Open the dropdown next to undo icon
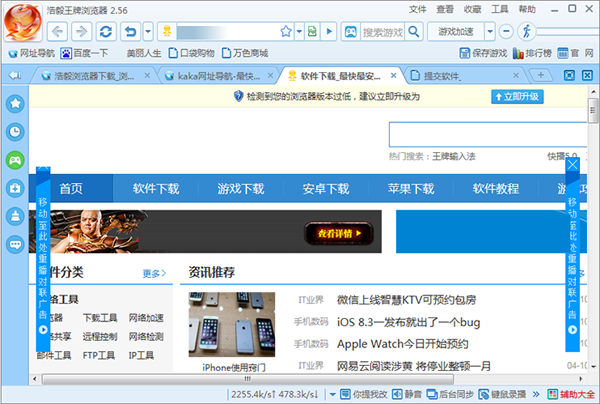 (148, 31)
